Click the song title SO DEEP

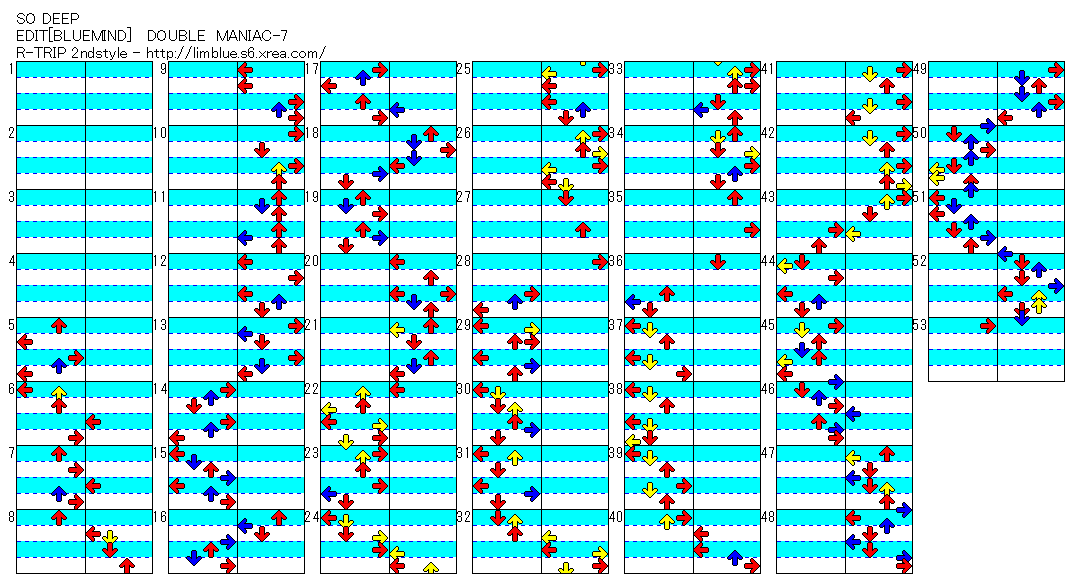point(48,19)
